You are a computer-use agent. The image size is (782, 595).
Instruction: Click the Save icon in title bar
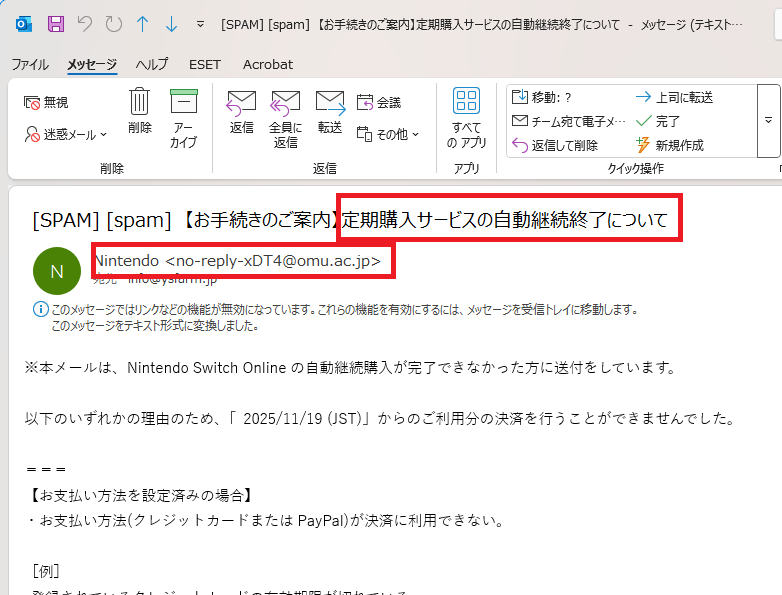(x=56, y=22)
